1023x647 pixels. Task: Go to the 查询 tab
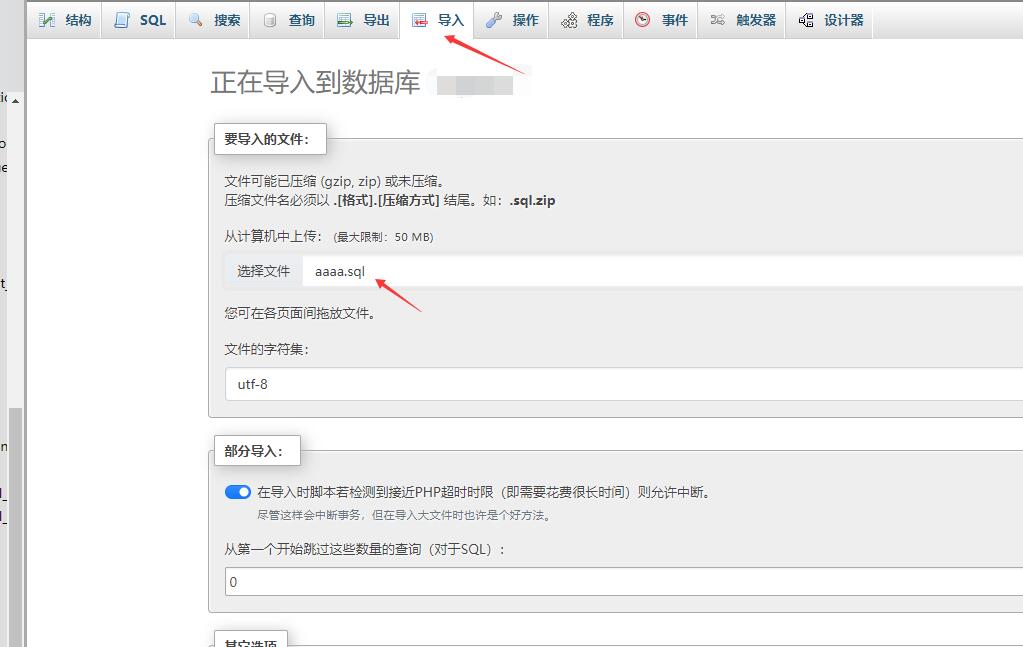pyautogui.click(x=287, y=20)
